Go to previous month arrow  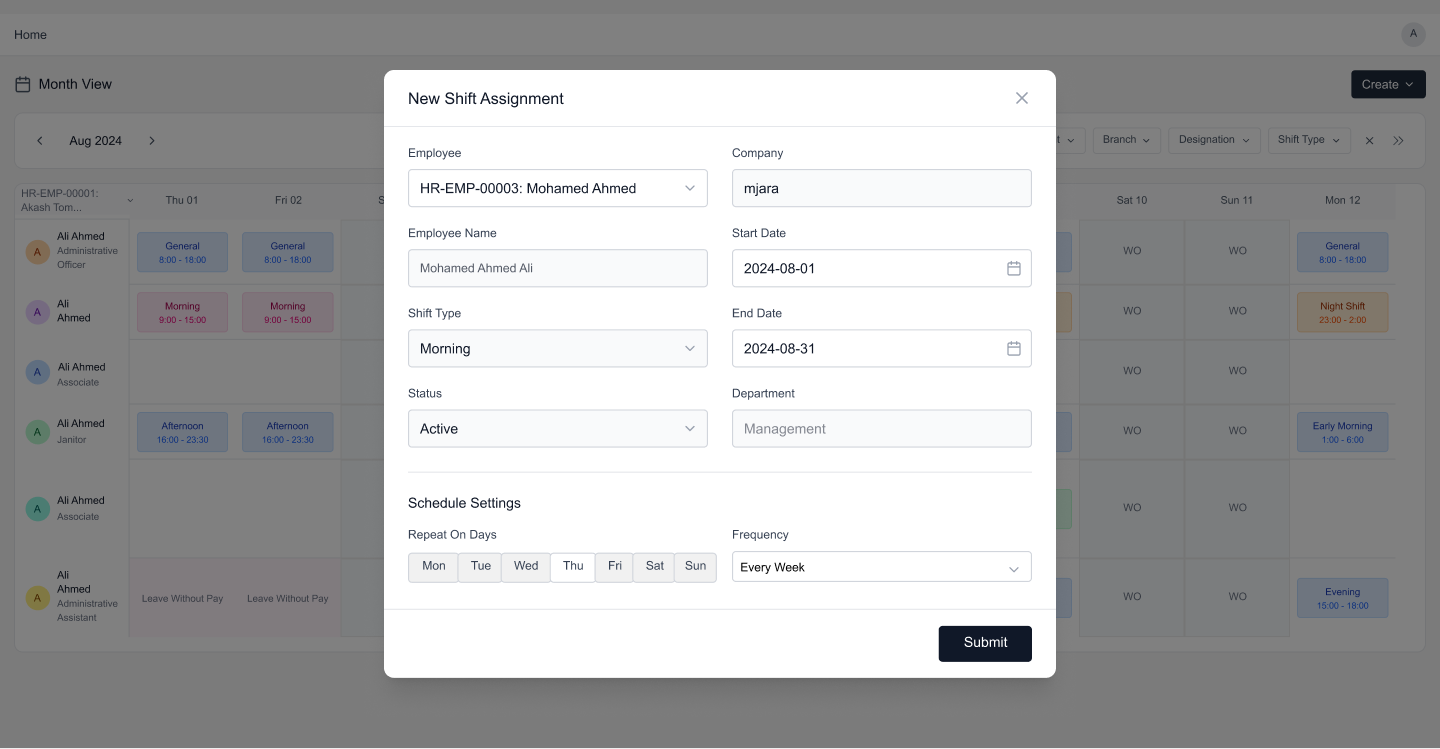coord(40,141)
